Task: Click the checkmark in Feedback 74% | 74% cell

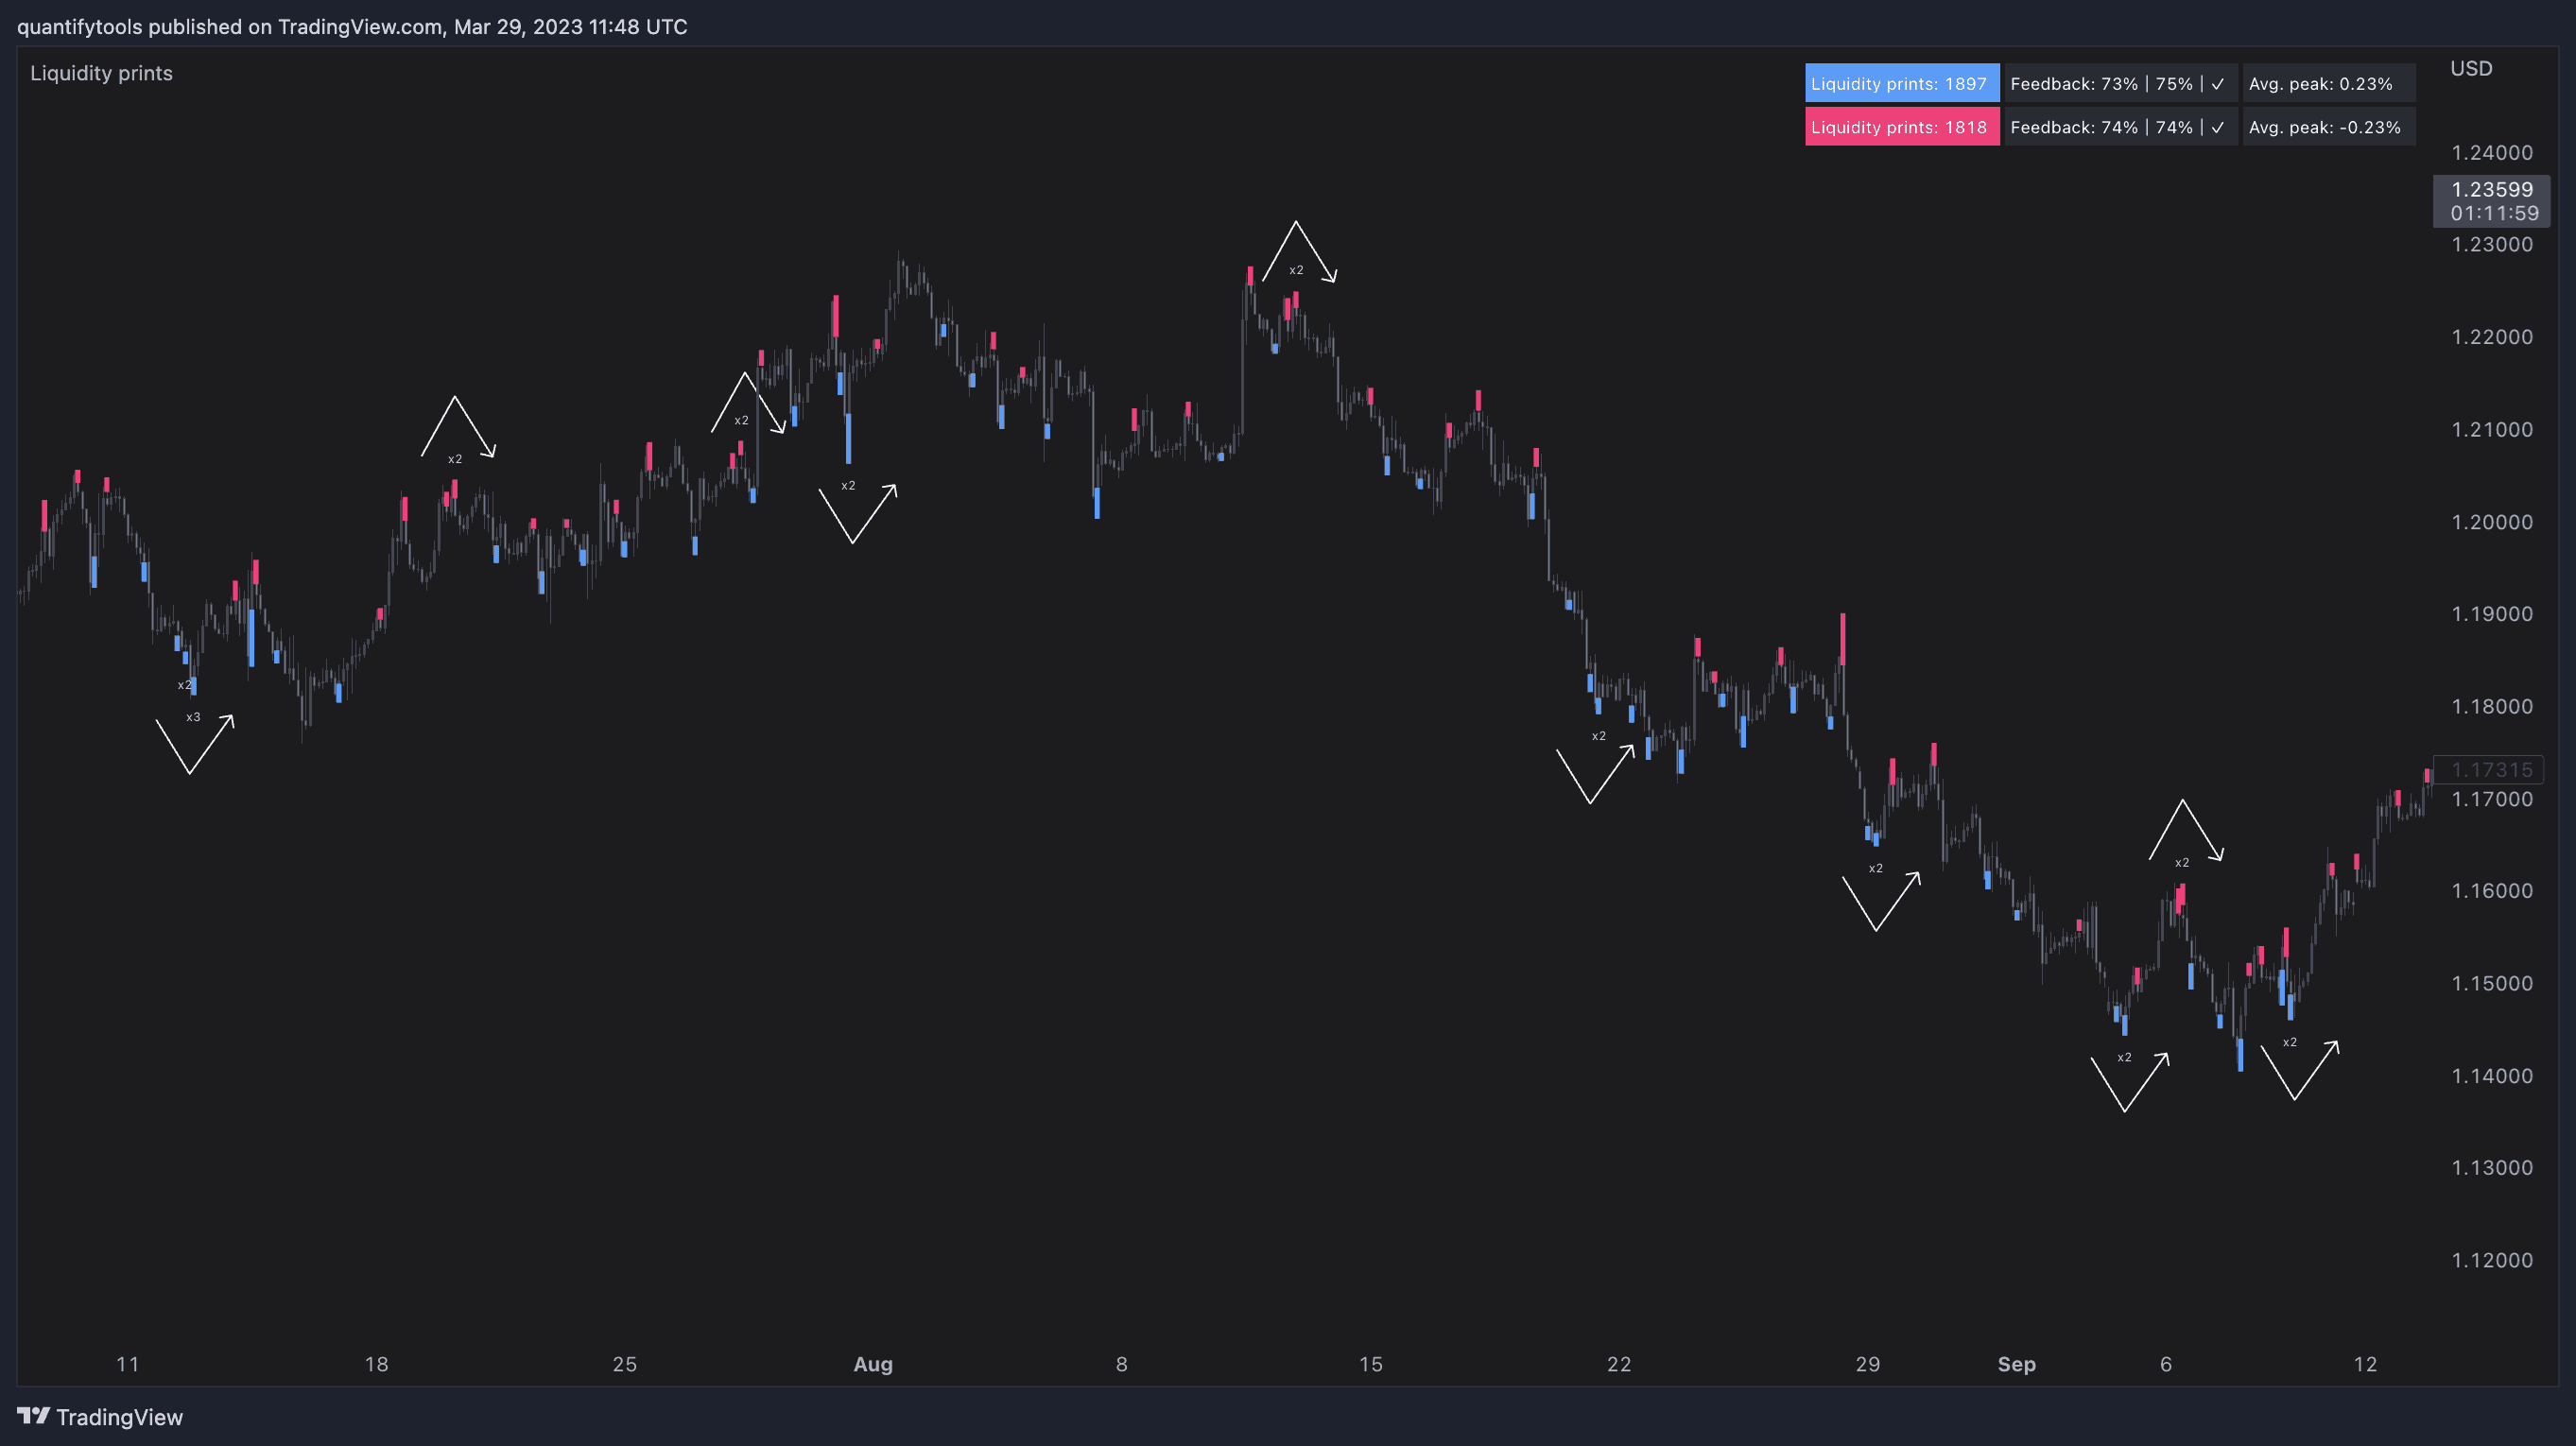Action: coord(2218,127)
